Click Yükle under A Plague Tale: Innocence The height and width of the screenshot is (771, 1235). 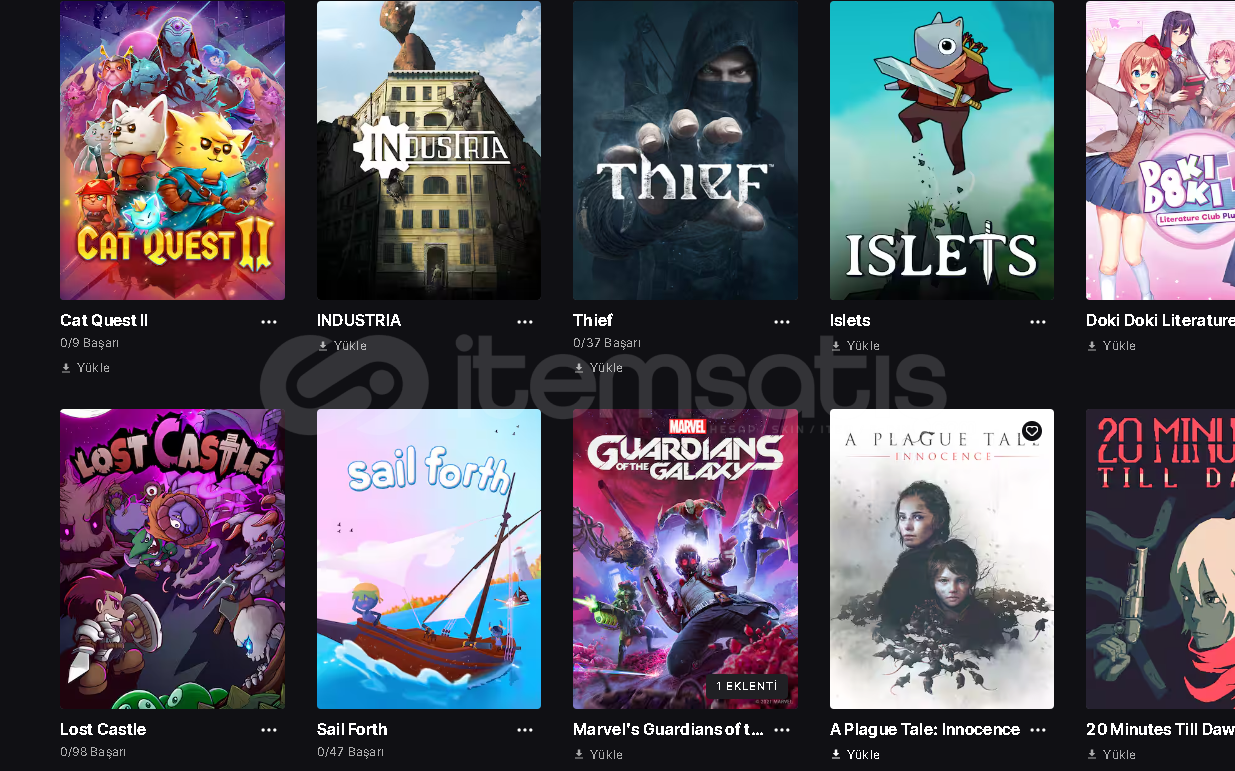click(x=855, y=755)
